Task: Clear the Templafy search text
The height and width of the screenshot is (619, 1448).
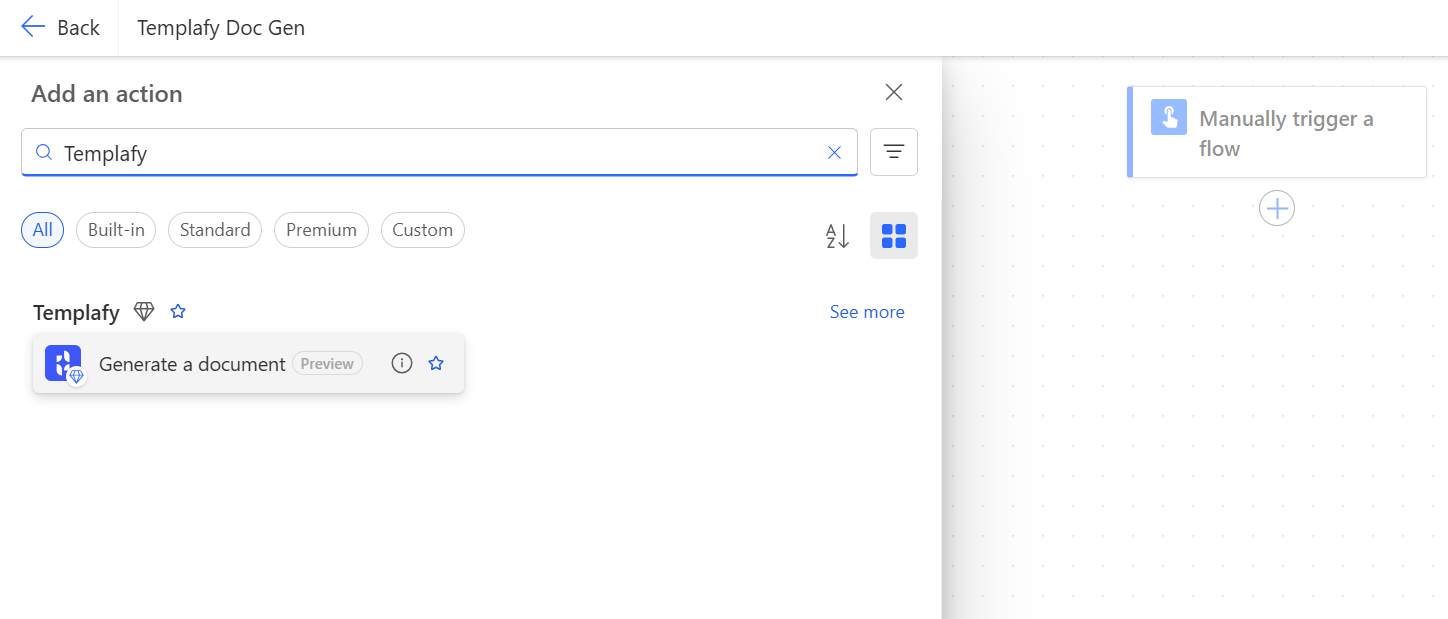Action: (x=834, y=152)
